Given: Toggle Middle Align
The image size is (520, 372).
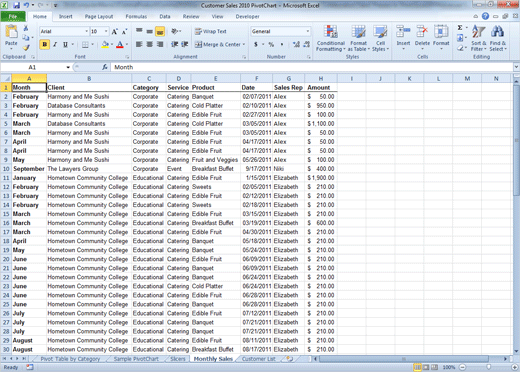Looking at the screenshot, I should pos(150,31).
